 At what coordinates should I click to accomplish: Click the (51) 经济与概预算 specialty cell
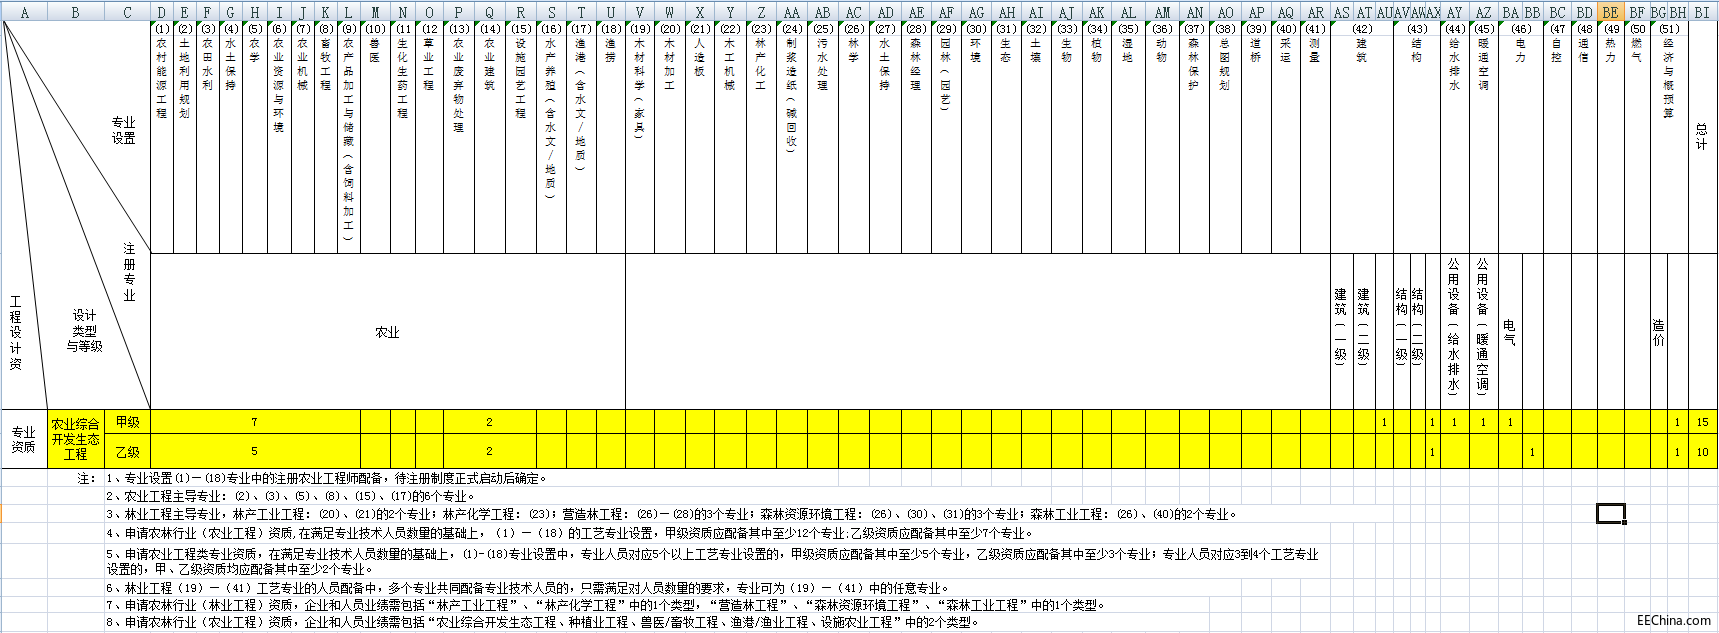(1668, 137)
